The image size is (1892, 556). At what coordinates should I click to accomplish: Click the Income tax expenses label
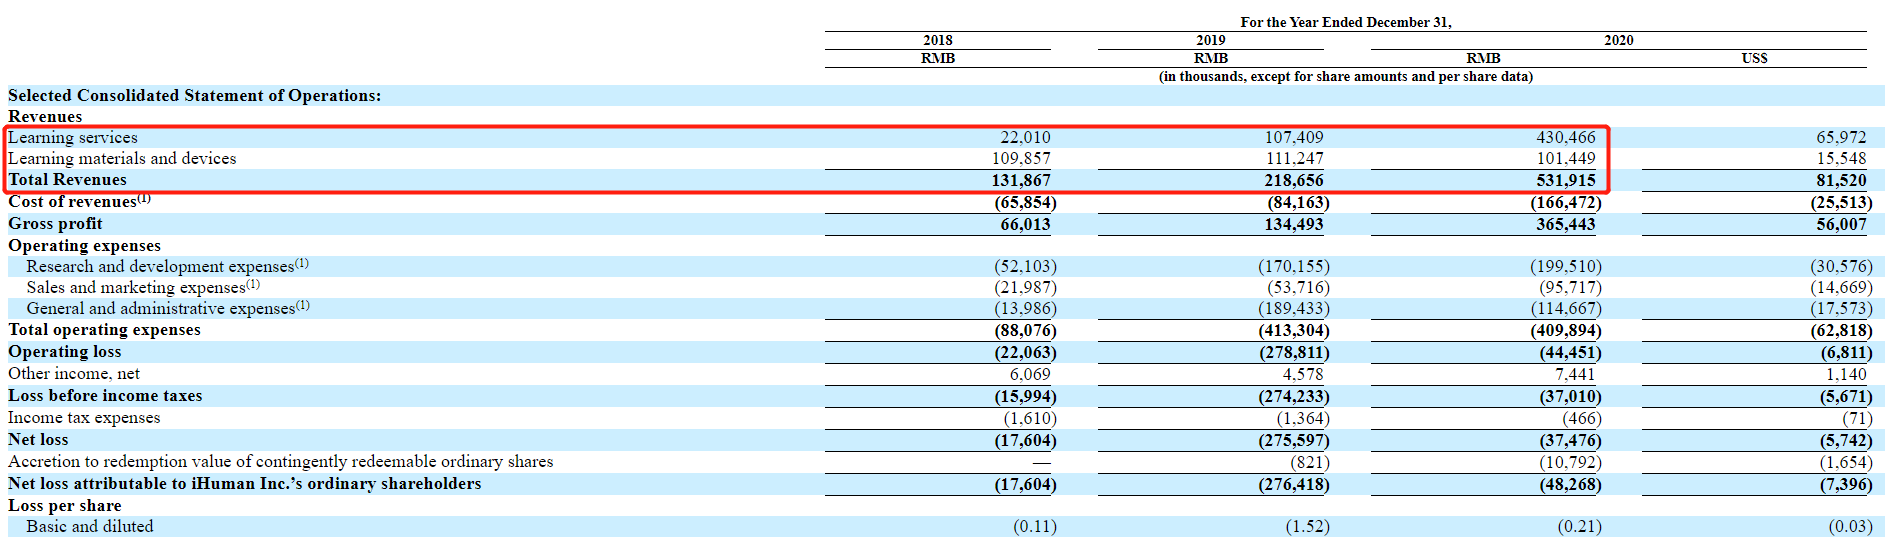[x=84, y=418]
